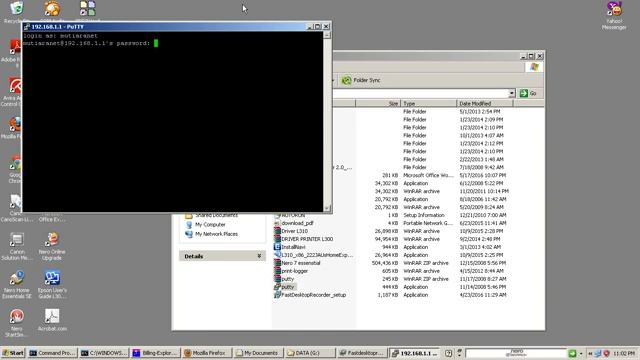Open the Nero Home Essentials SE shortcut
The image size is (640, 360).
17,284
